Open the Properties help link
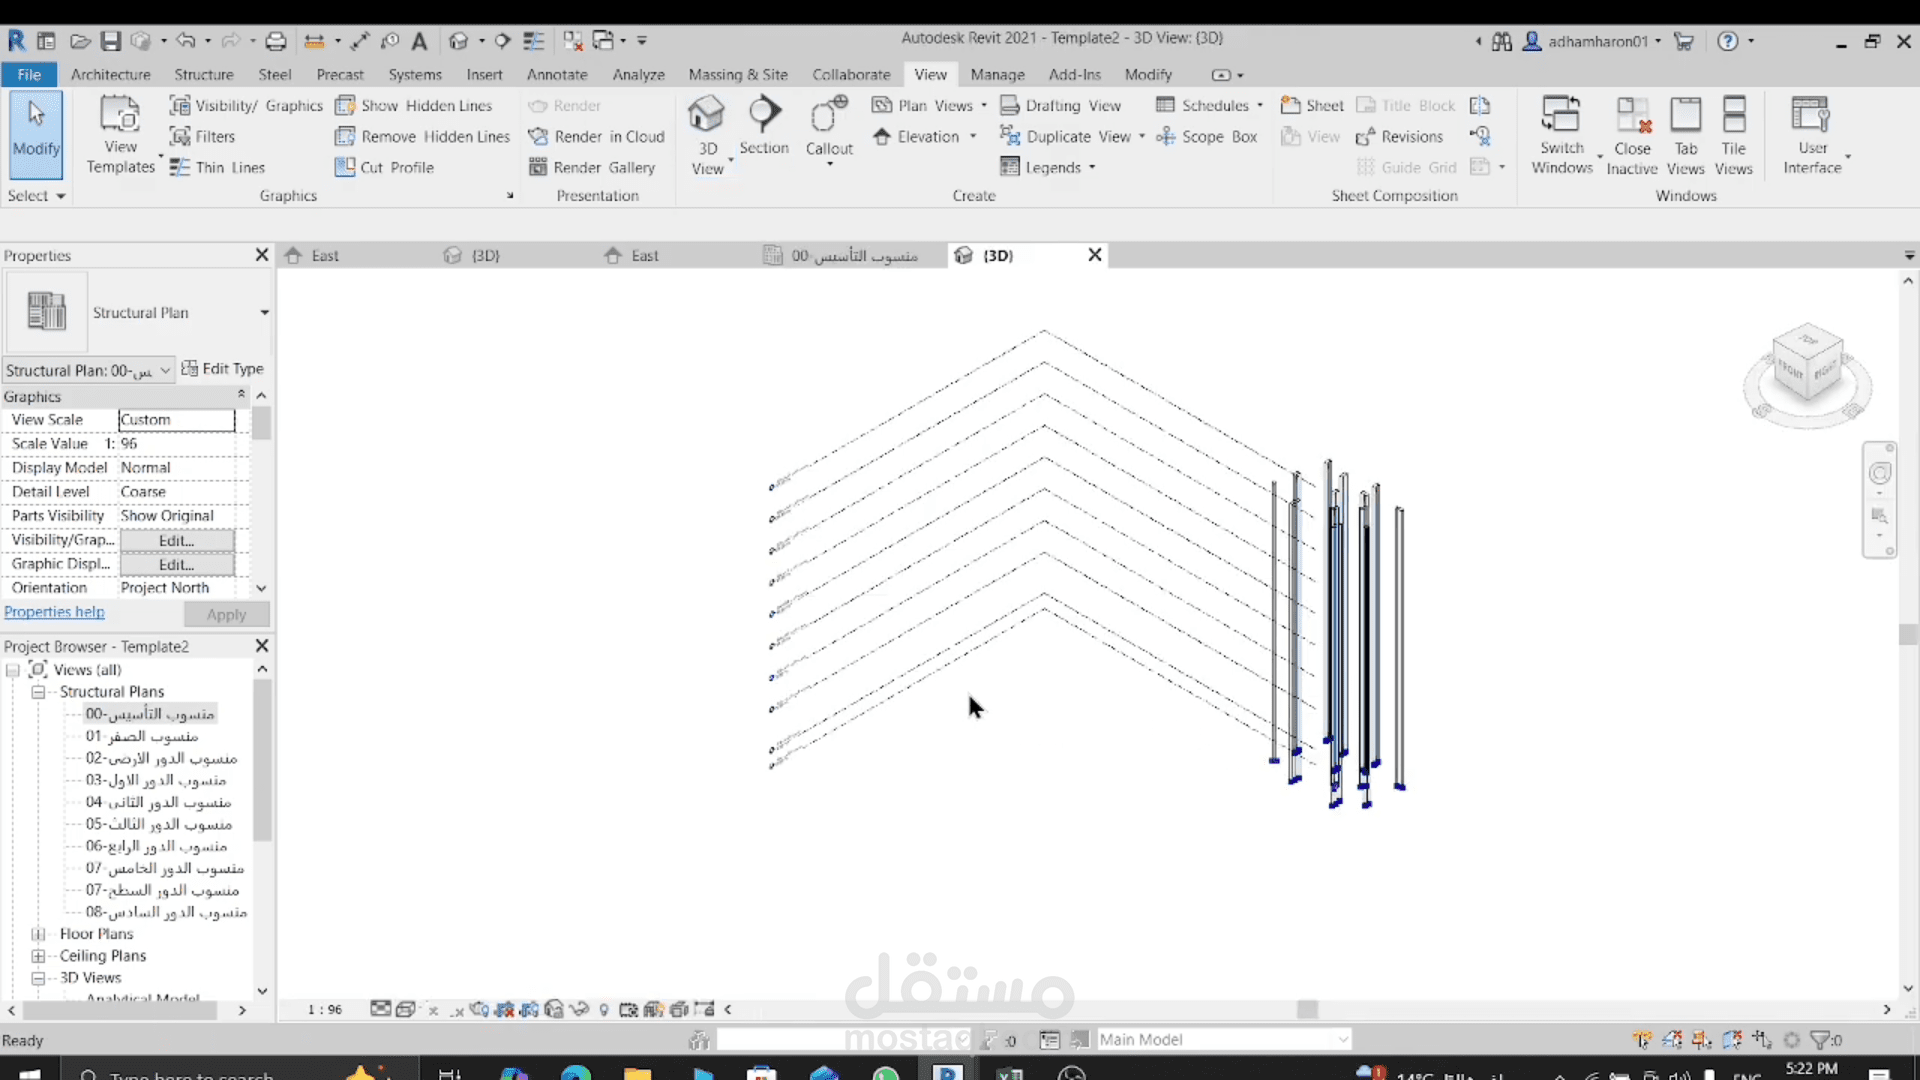The width and height of the screenshot is (1920, 1080). tap(55, 612)
